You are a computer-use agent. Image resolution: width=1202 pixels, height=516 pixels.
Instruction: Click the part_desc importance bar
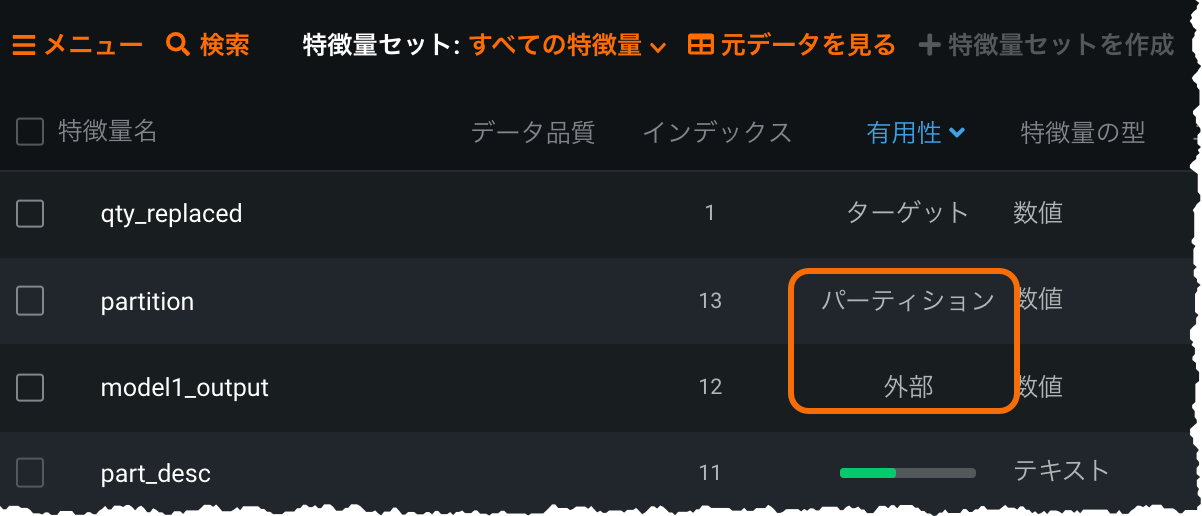(x=907, y=472)
